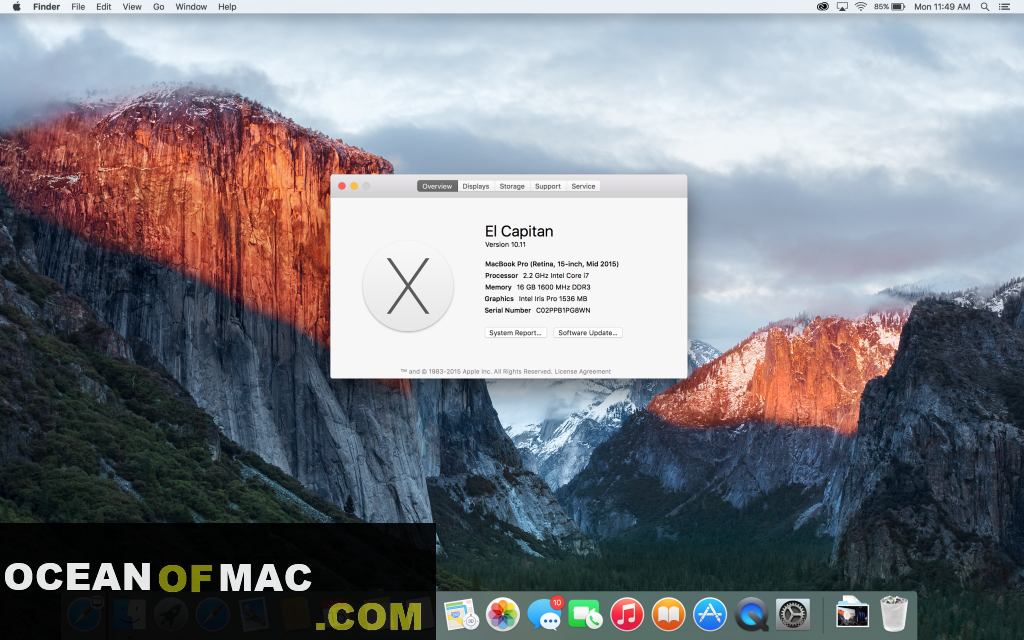Open the Edit menu
Viewport: 1024px width, 640px height.
104,7
